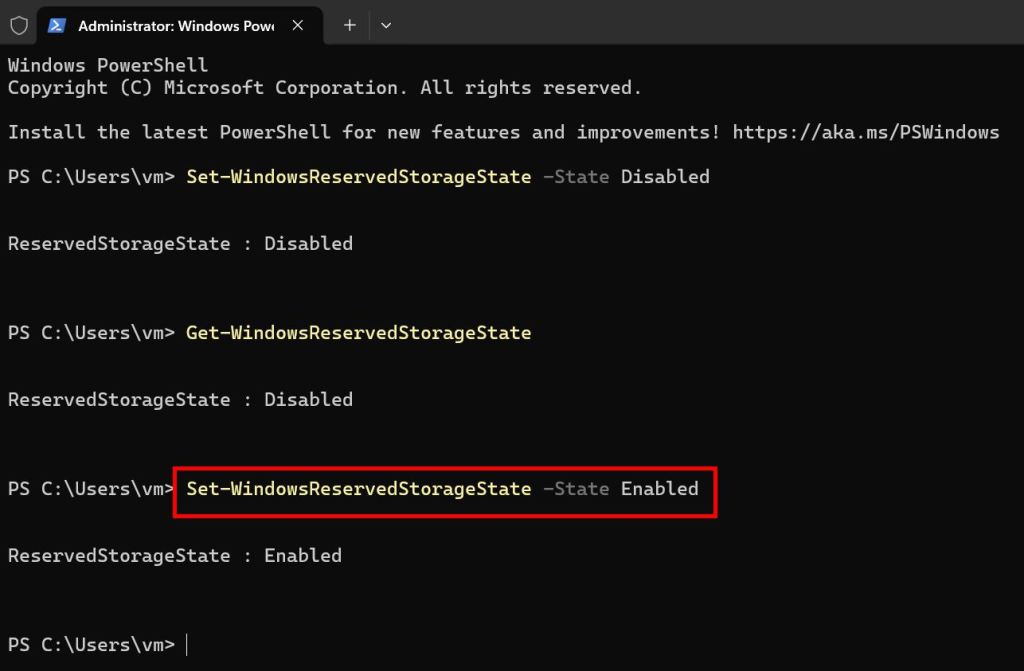Viewport: 1024px width, 671px height.
Task: Expand the new tab profile dropdown
Action: [386, 25]
